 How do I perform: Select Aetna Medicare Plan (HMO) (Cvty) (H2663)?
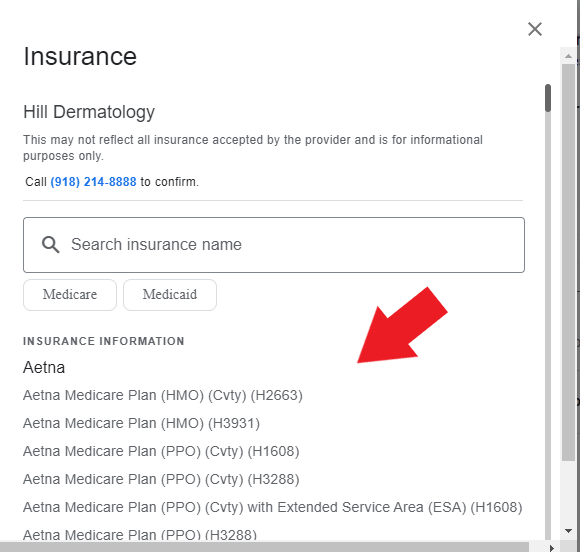pos(163,396)
